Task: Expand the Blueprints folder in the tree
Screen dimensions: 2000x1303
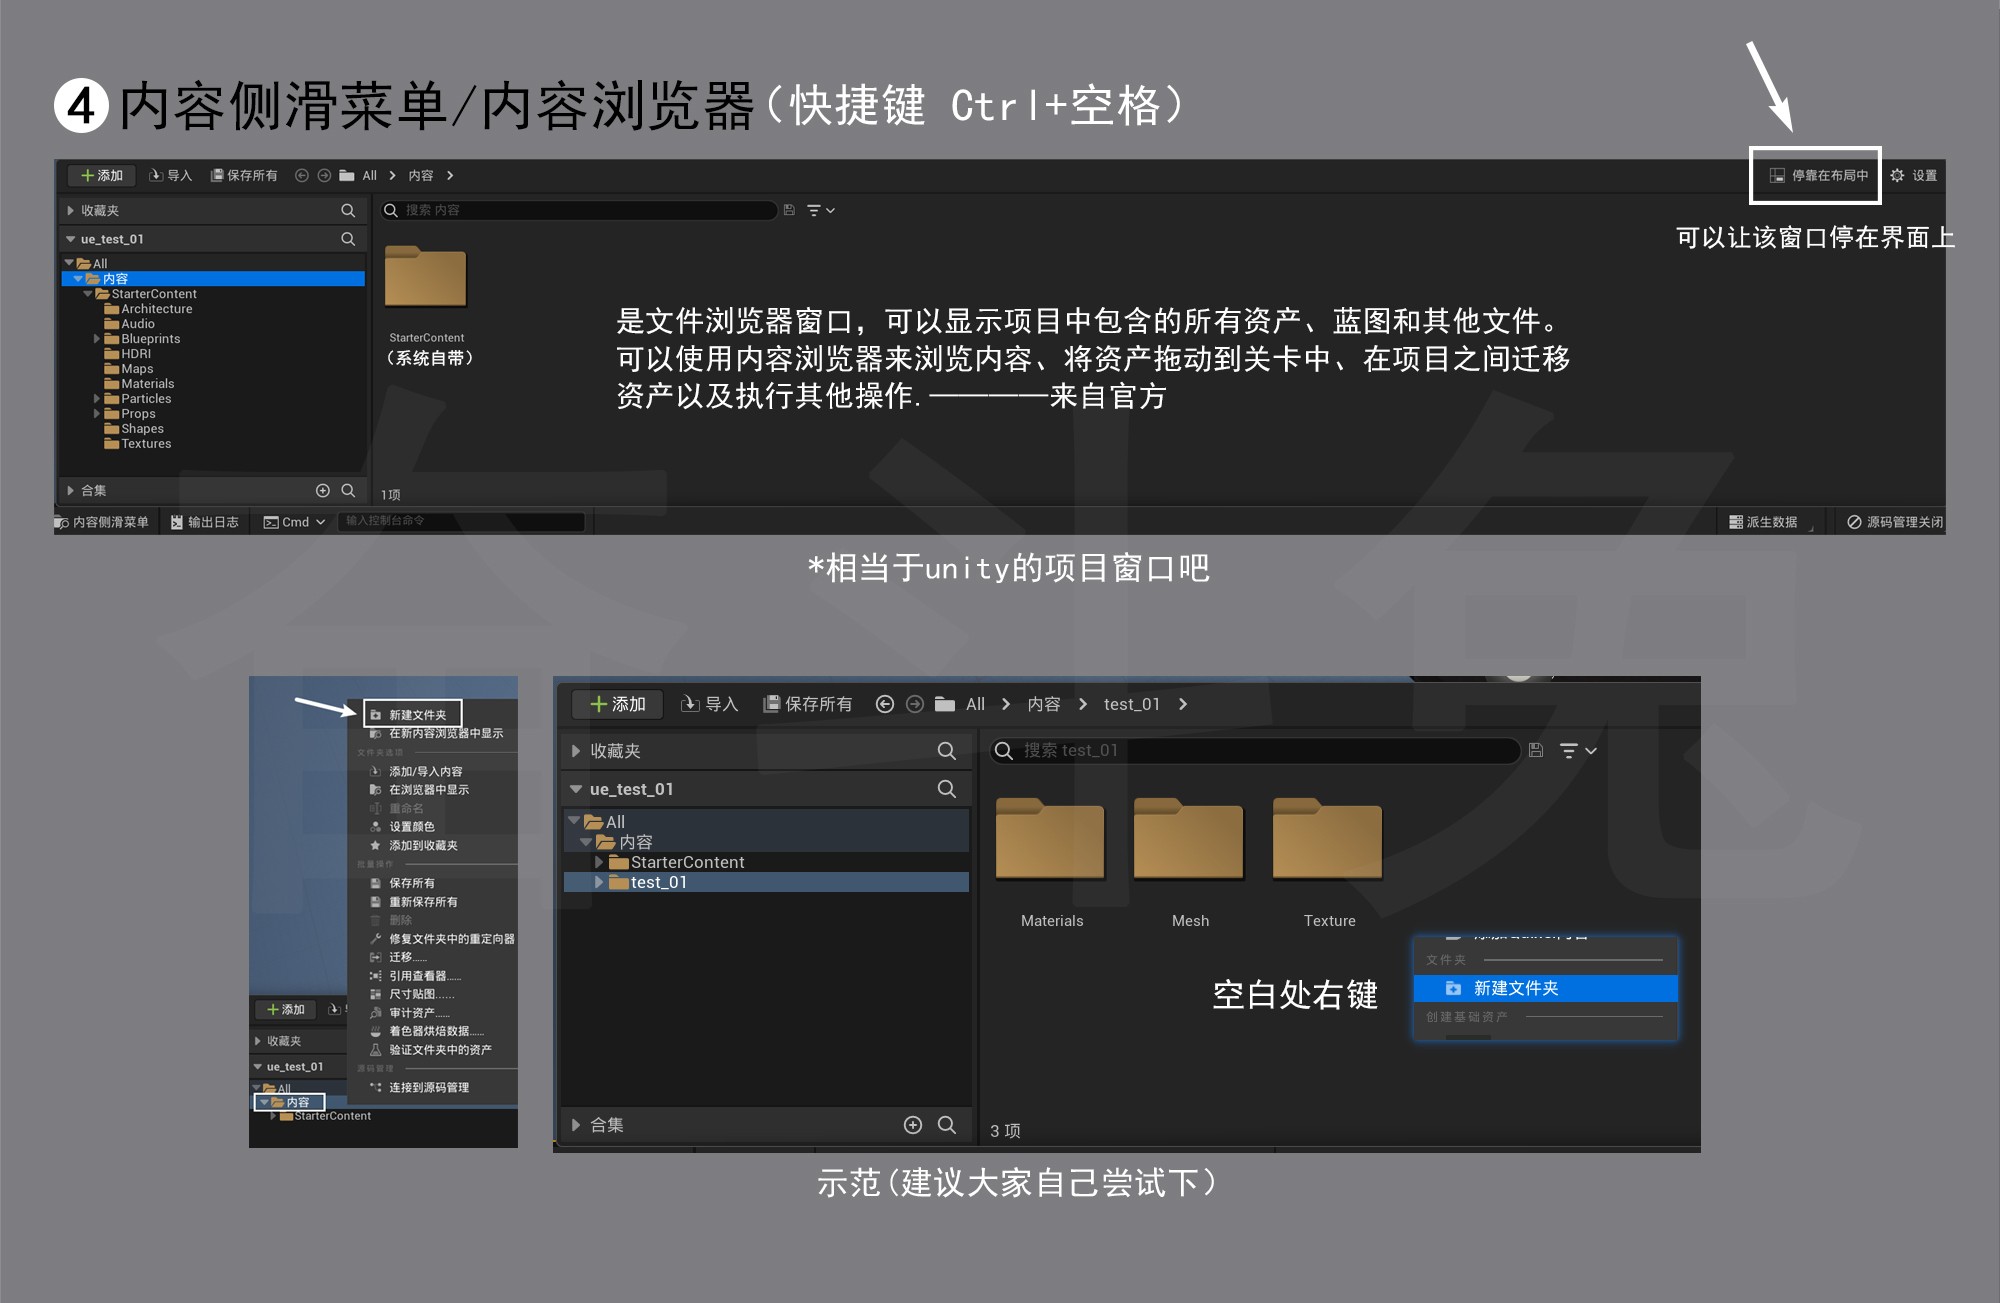Action: (x=97, y=339)
